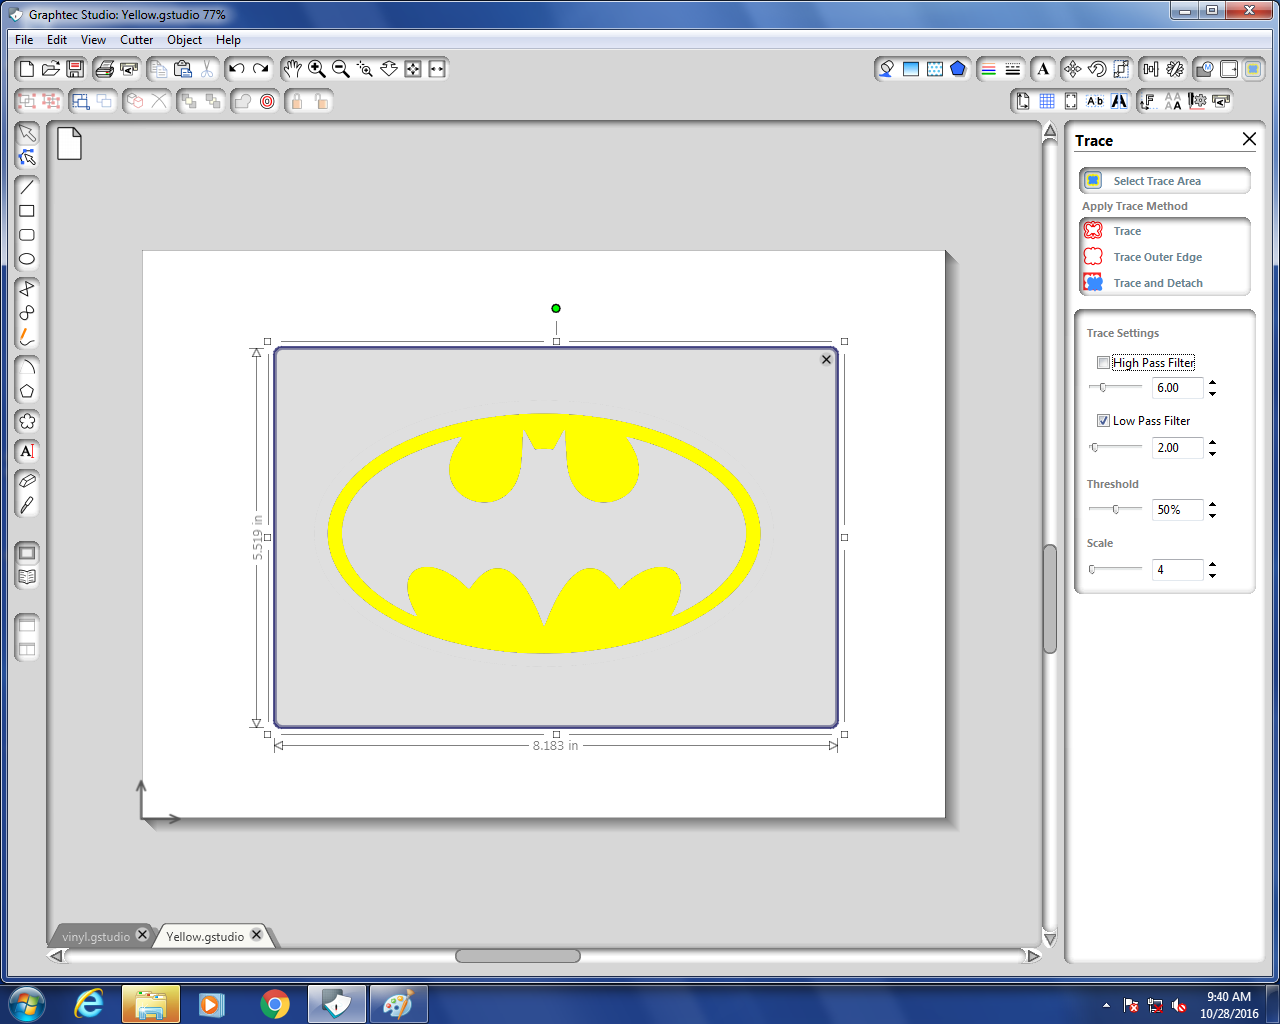This screenshot has width=1280, height=1024.
Task: Open the blue Trace panel icon
Action: pyautogui.click(x=1252, y=69)
